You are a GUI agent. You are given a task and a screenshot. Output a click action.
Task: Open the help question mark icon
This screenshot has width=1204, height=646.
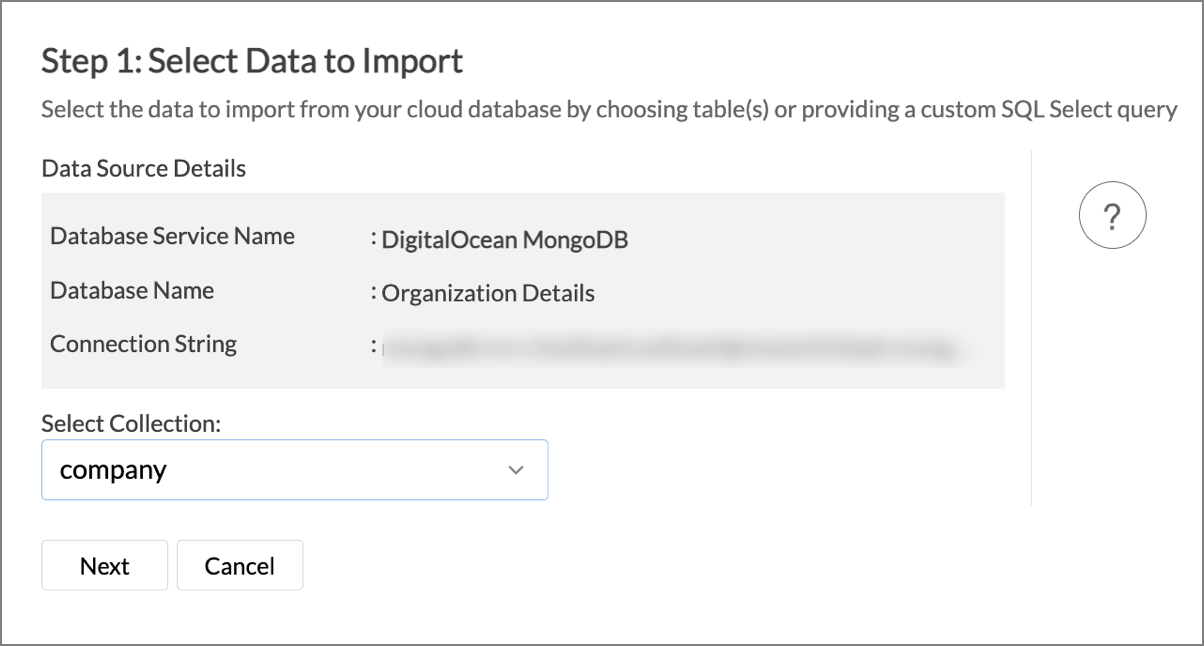tap(1112, 216)
